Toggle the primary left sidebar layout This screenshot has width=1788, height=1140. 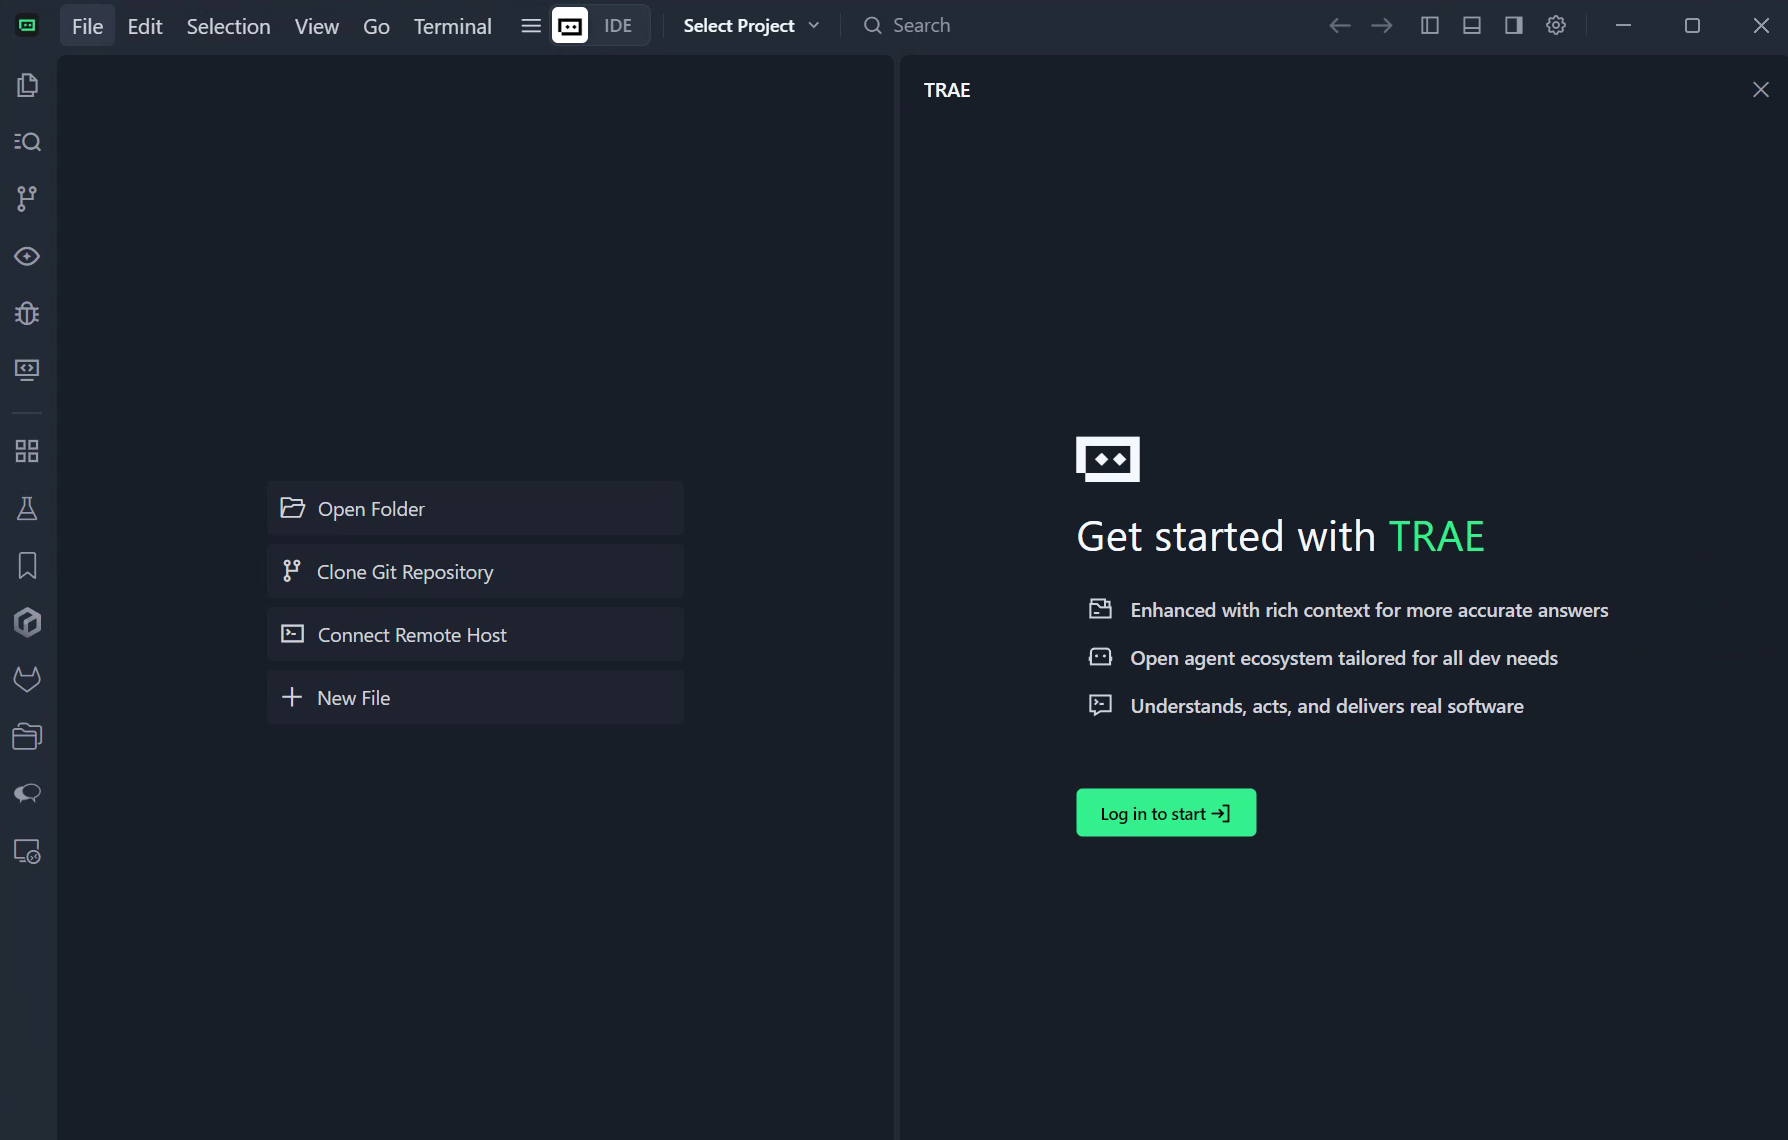point(1429,26)
